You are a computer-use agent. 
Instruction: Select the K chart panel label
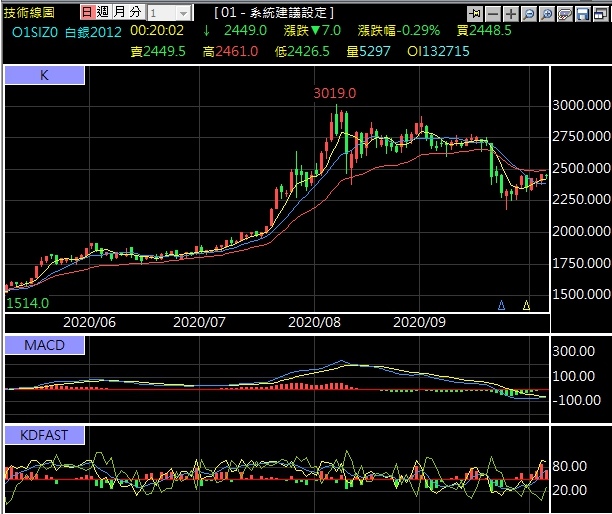point(44,75)
